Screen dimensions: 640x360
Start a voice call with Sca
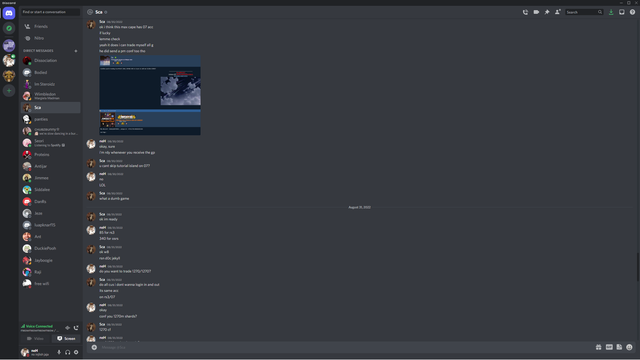[x=525, y=12]
